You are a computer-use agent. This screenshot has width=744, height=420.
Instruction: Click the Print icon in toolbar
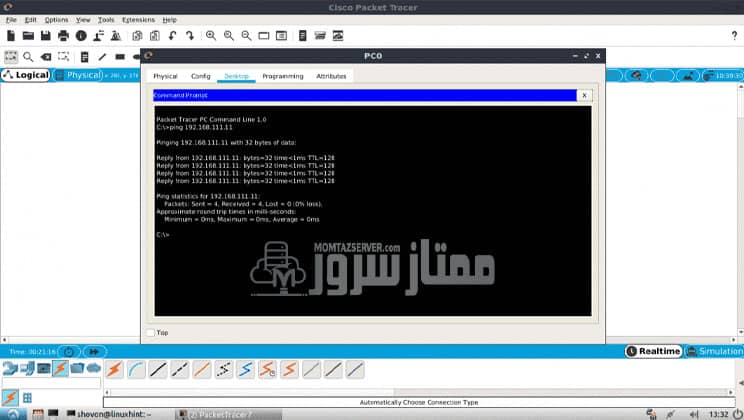coord(63,36)
